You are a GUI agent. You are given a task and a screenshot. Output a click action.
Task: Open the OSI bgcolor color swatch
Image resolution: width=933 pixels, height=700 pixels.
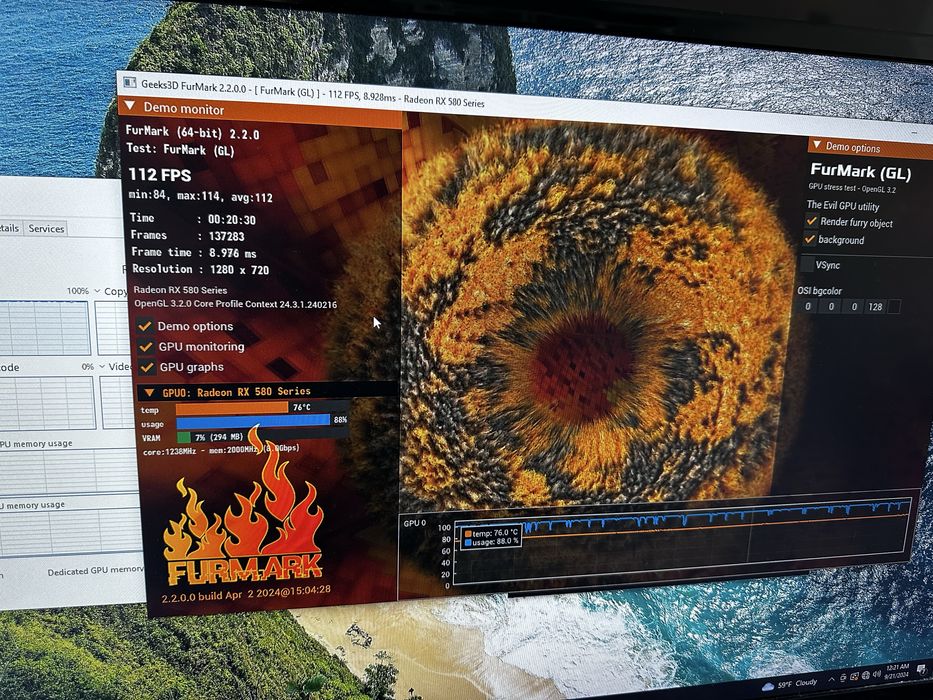tap(894, 307)
